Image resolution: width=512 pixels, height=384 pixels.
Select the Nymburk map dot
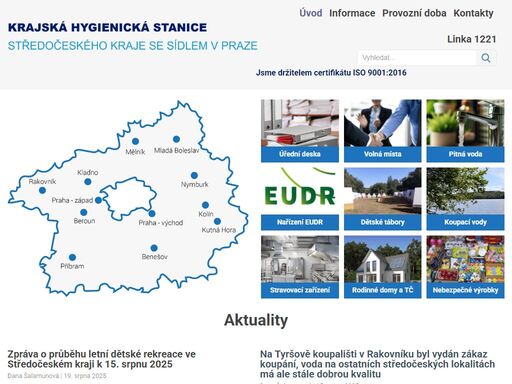tap(194, 175)
